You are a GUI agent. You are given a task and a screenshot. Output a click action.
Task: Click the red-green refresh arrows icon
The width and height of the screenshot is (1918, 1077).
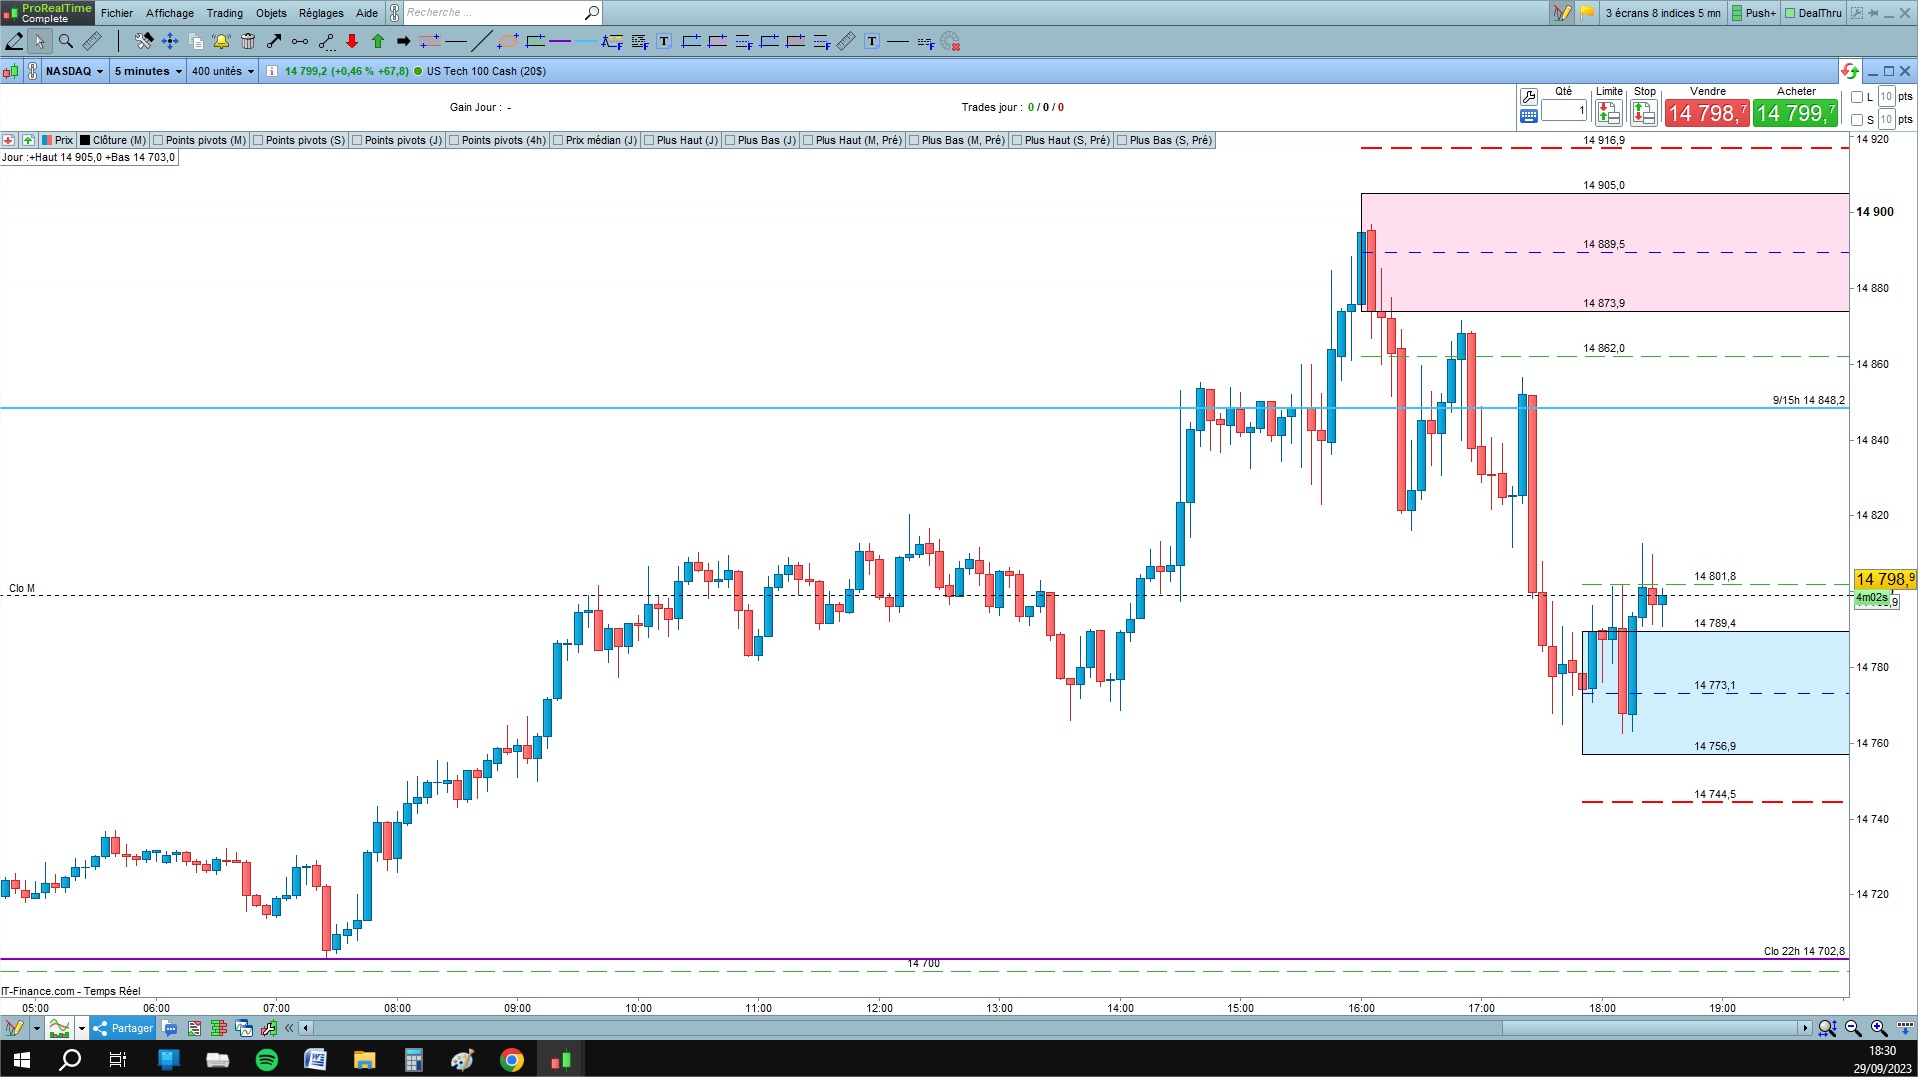[1850, 71]
